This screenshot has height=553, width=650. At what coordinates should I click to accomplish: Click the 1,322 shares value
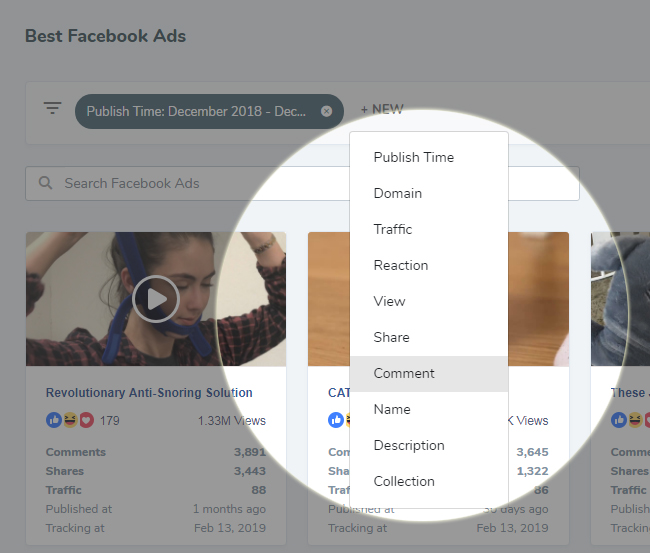pos(532,471)
